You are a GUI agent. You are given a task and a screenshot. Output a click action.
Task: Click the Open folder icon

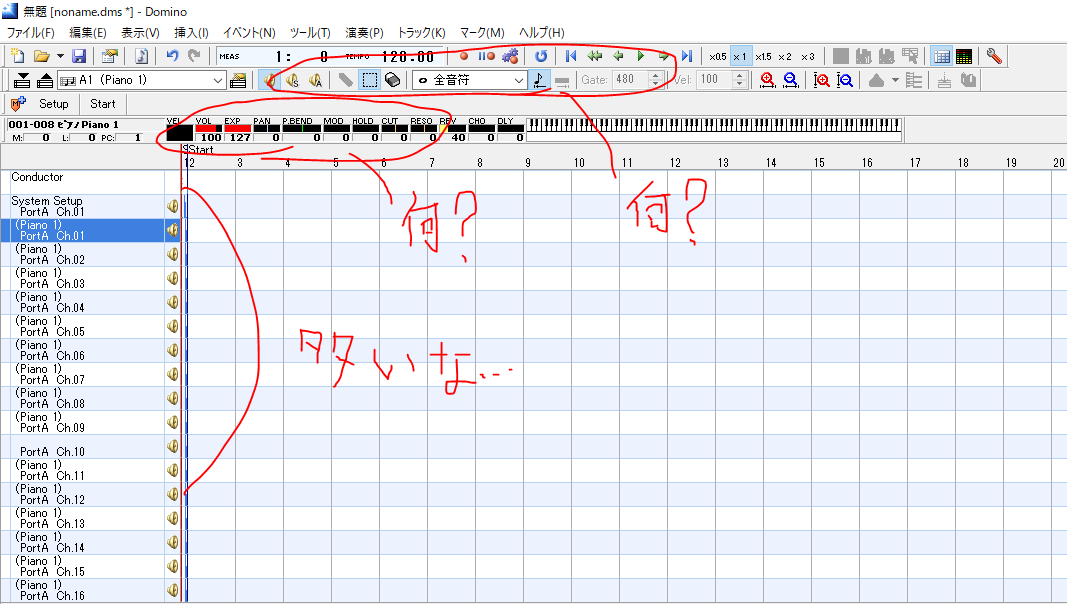pyautogui.click(x=42, y=56)
